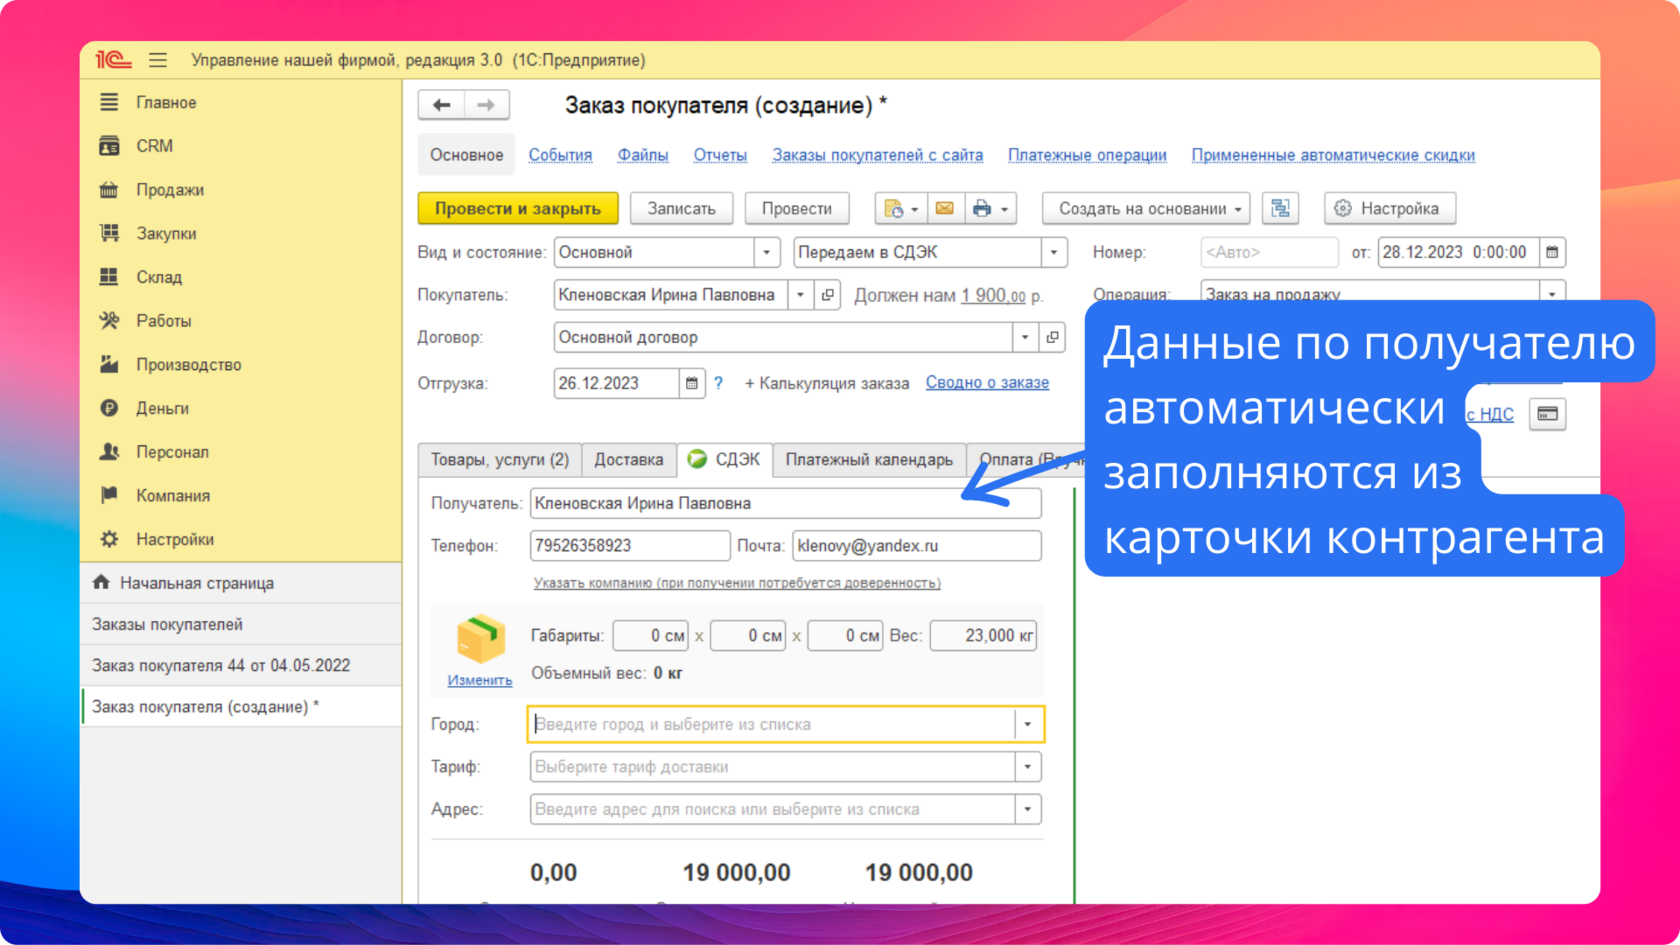The height and width of the screenshot is (945, 1680).
Task: Open the main hamburger menu
Action: pyautogui.click(x=158, y=60)
